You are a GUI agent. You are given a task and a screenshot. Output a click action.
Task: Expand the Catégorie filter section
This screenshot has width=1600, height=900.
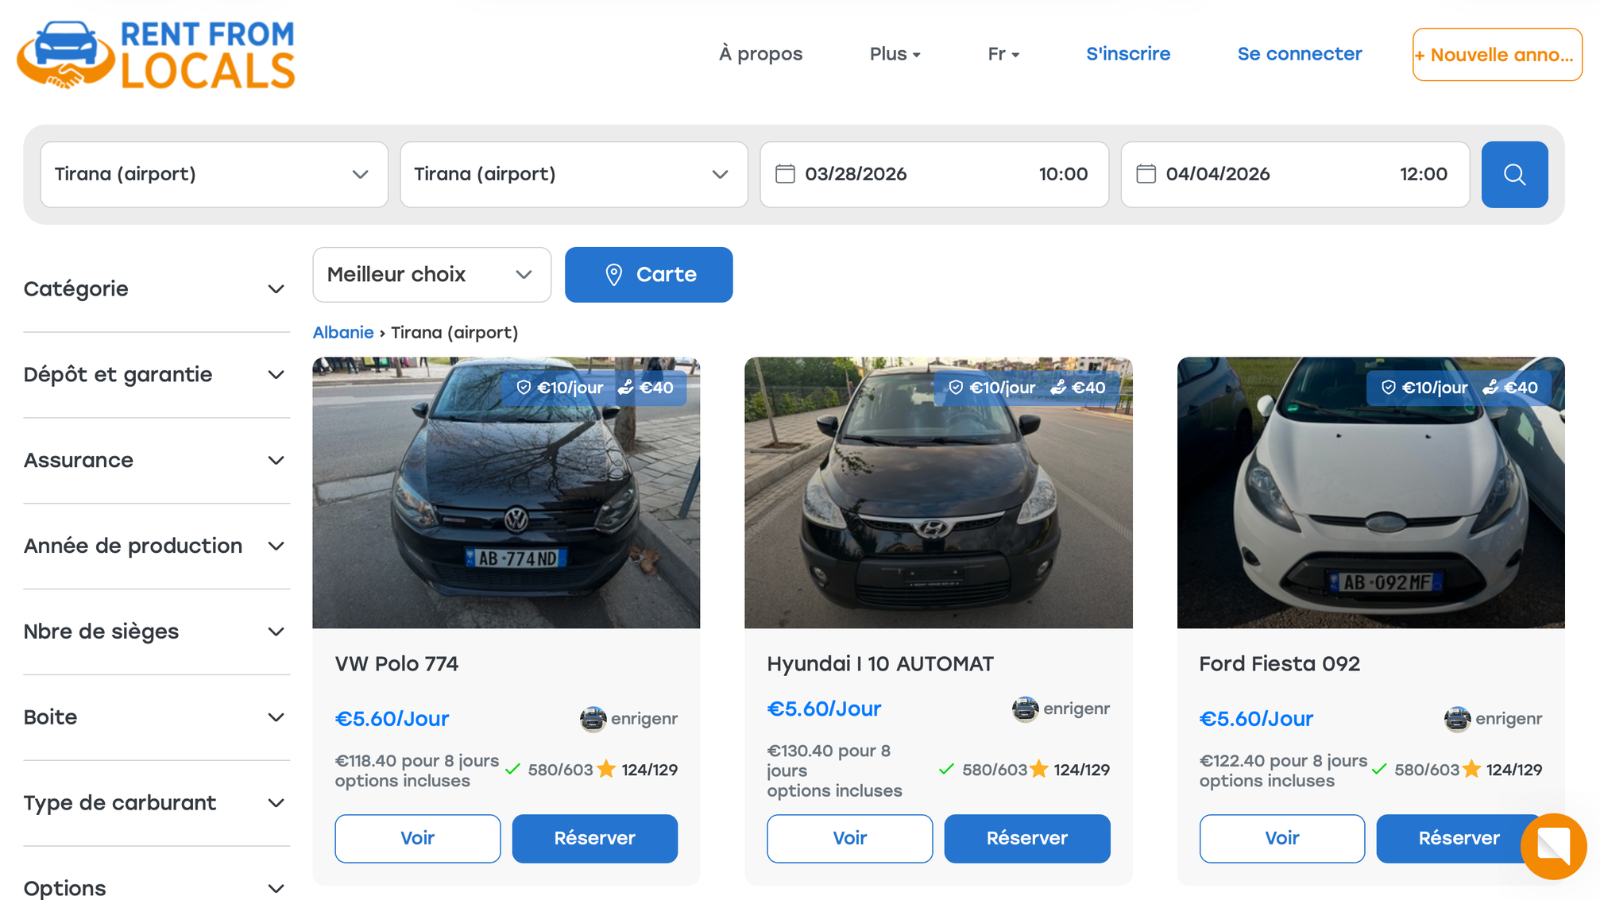click(155, 289)
